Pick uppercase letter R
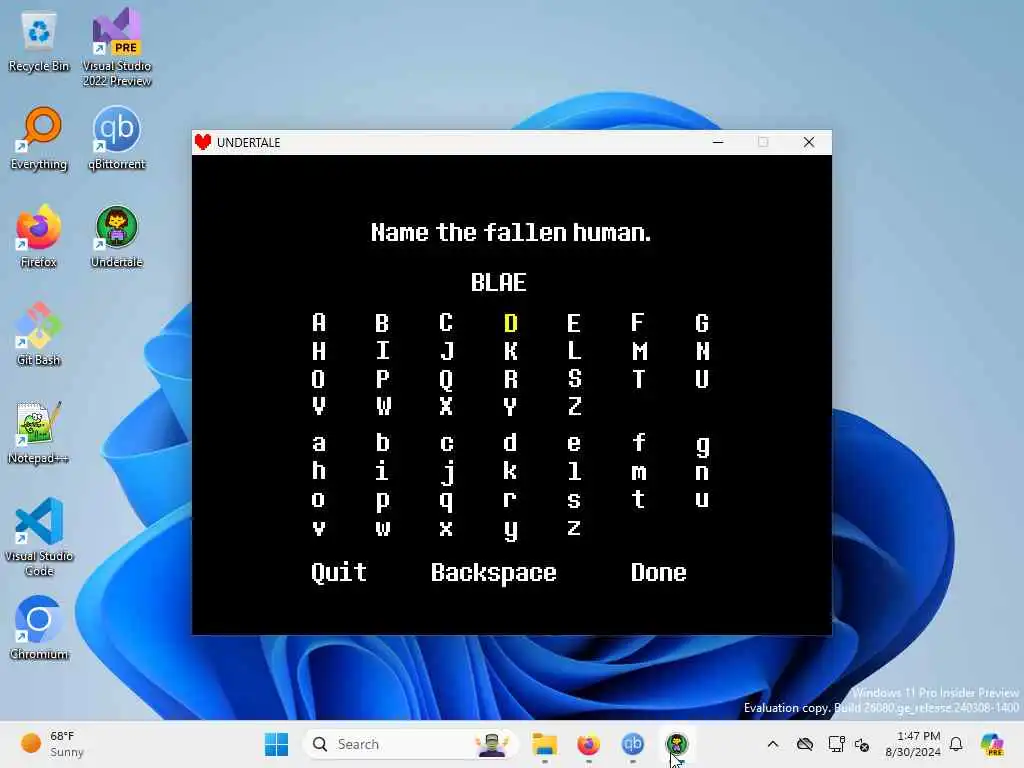The image size is (1024, 768). tap(511, 379)
